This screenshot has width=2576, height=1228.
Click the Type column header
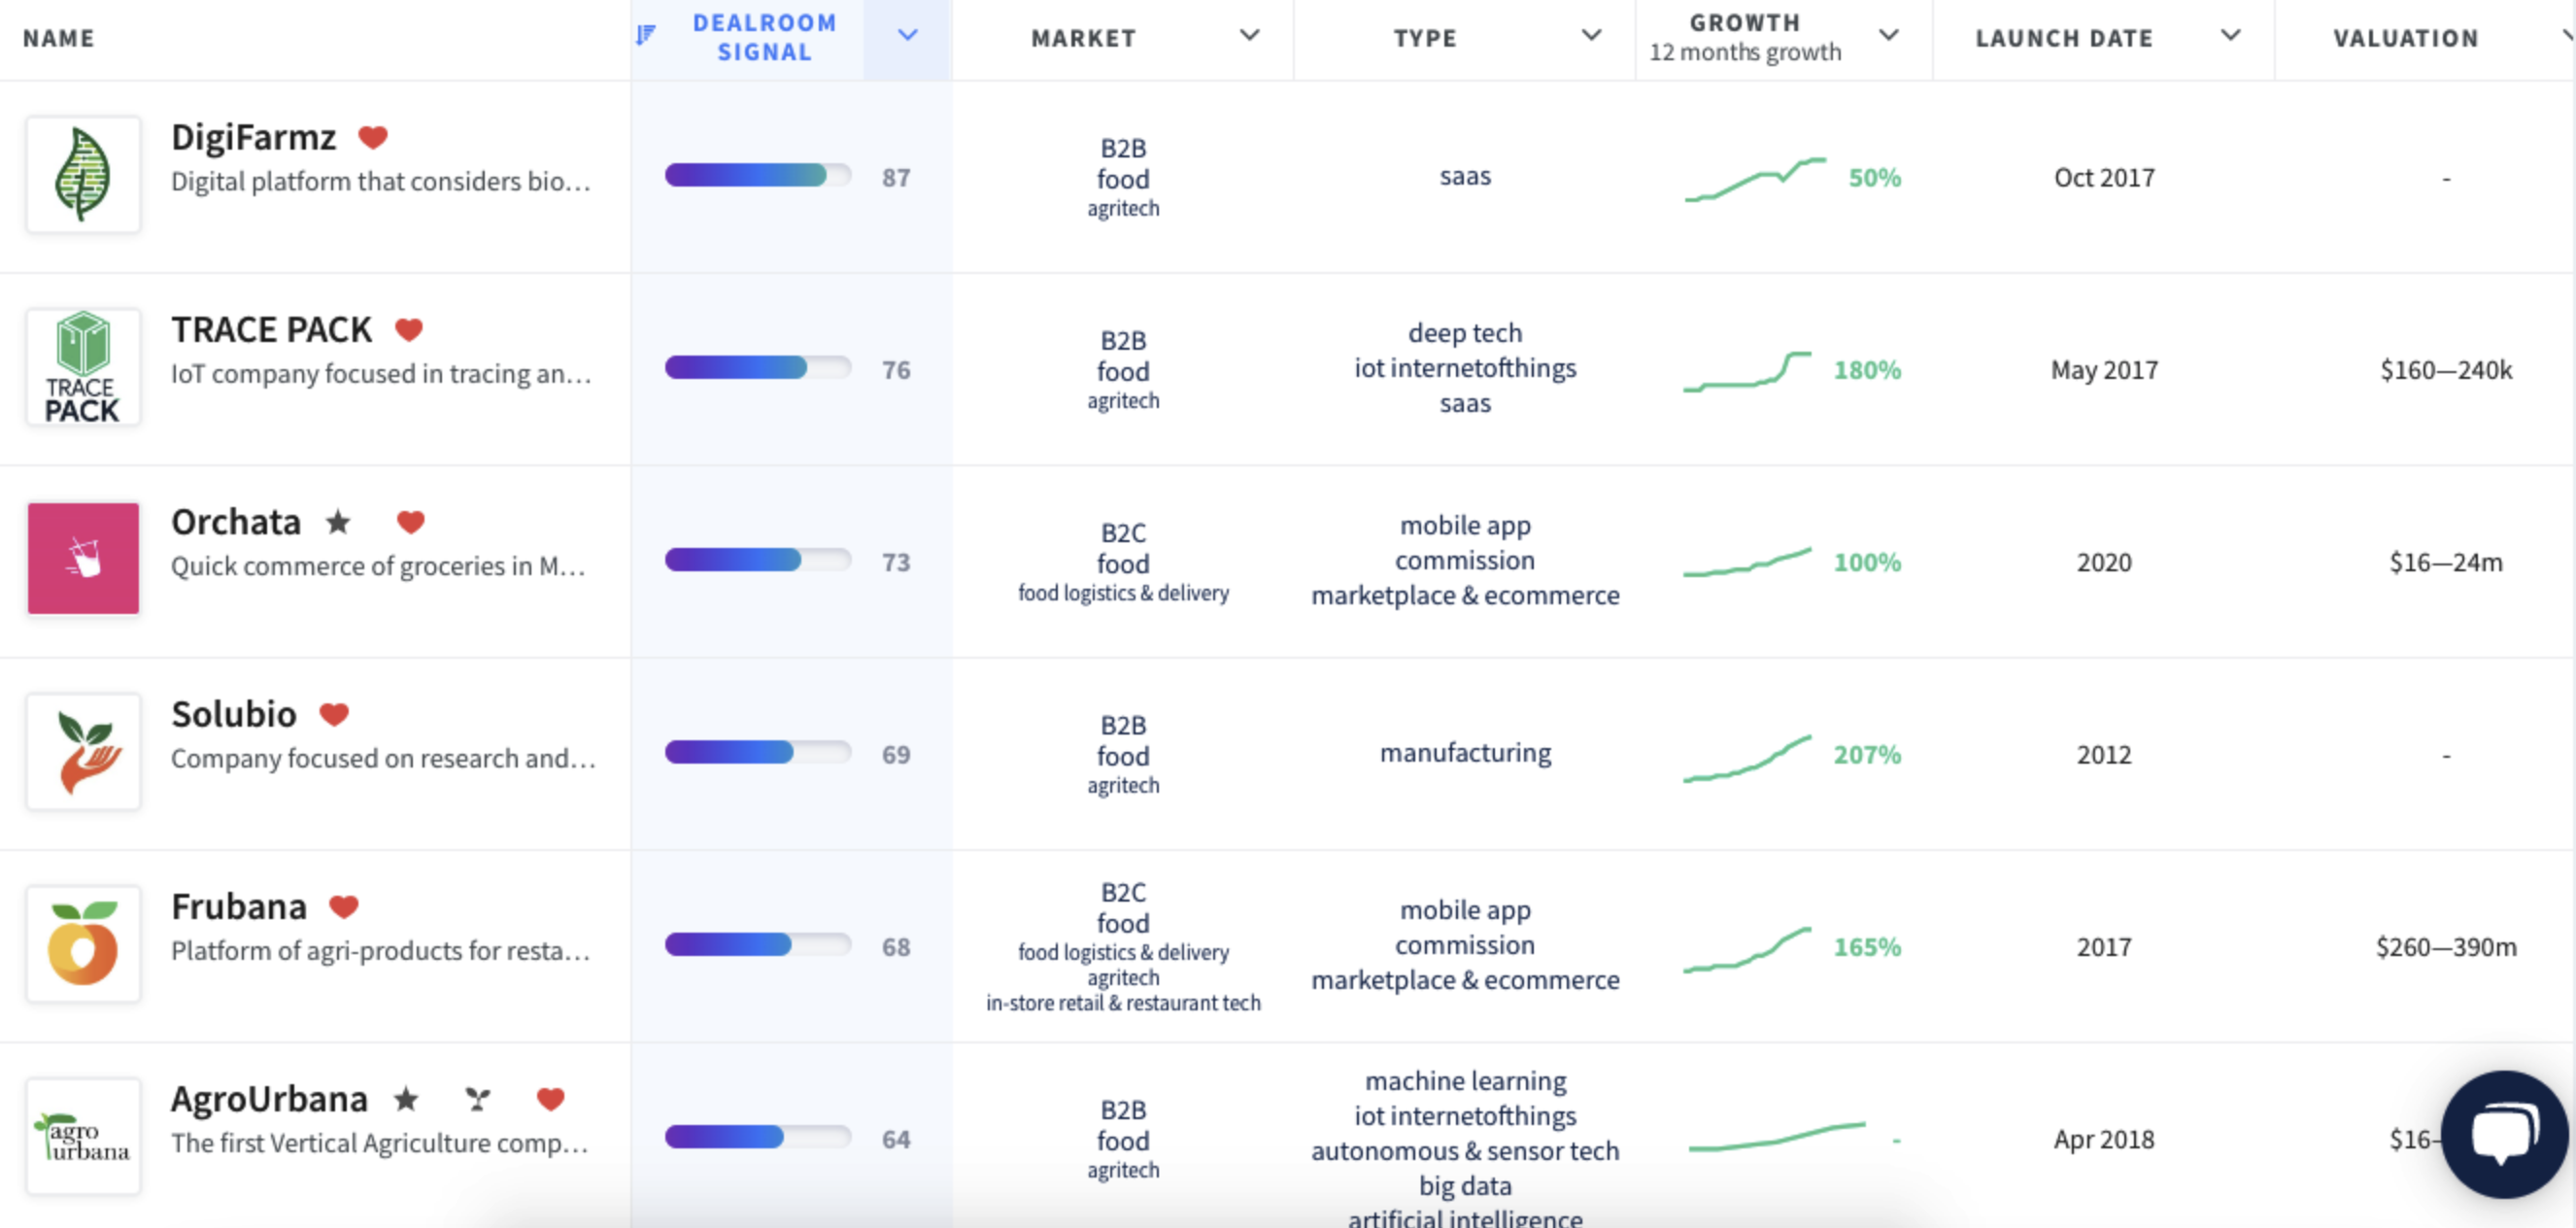[x=1425, y=38]
